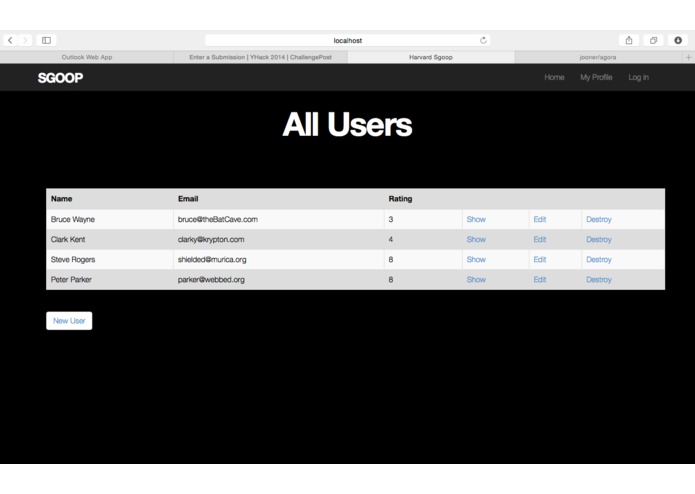Destroy the Peter Parker user

tap(599, 280)
